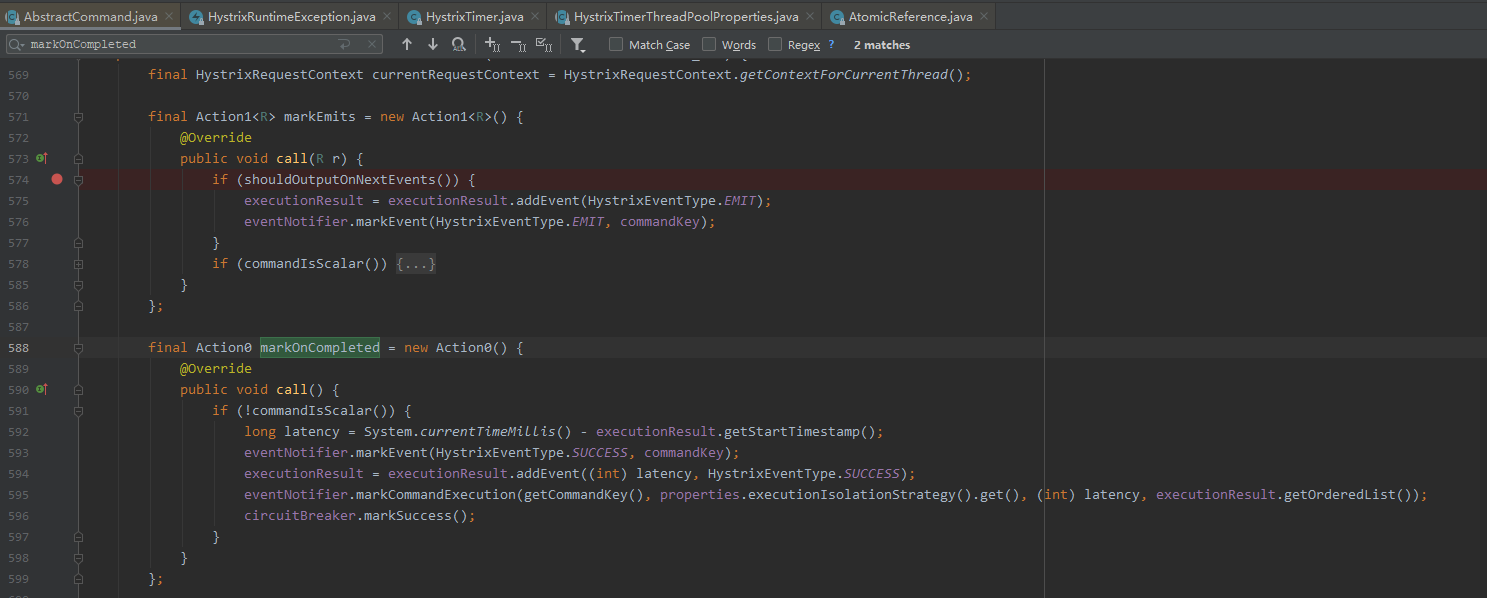The height and width of the screenshot is (598, 1487).
Task: Collapse fold marker on line 574
Action: 78,180
